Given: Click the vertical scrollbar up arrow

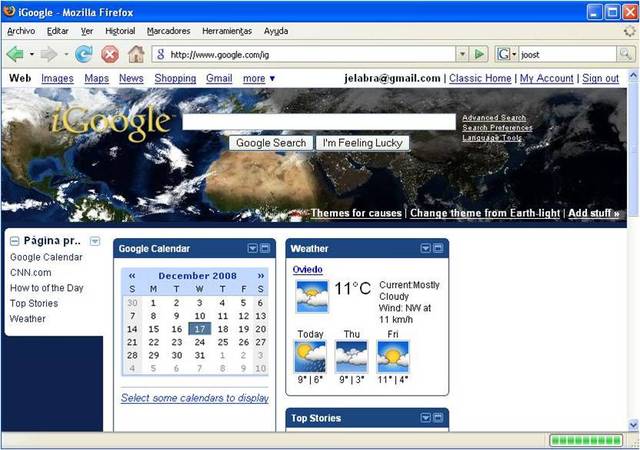Looking at the screenshot, I should point(633,75).
